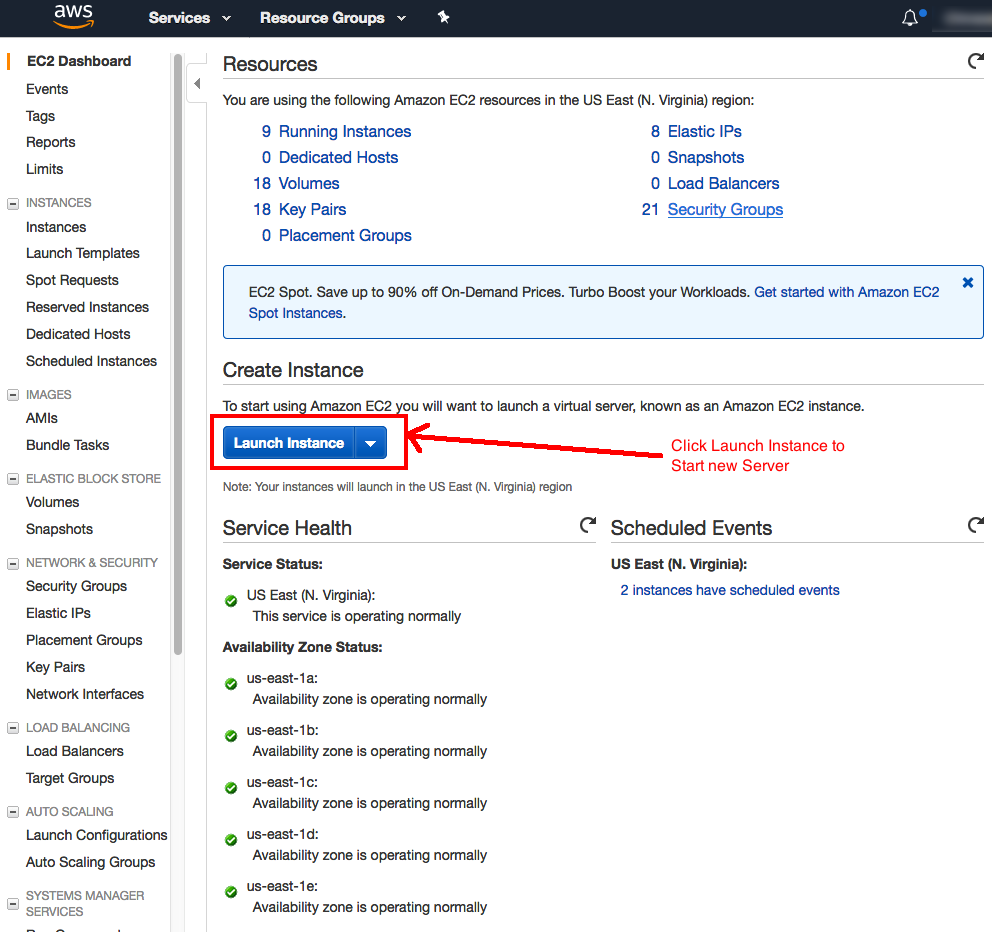Open Elastic IPs in sidebar
Image resolution: width=992 pixels, height=939 pixels.
tap(58, 614)
